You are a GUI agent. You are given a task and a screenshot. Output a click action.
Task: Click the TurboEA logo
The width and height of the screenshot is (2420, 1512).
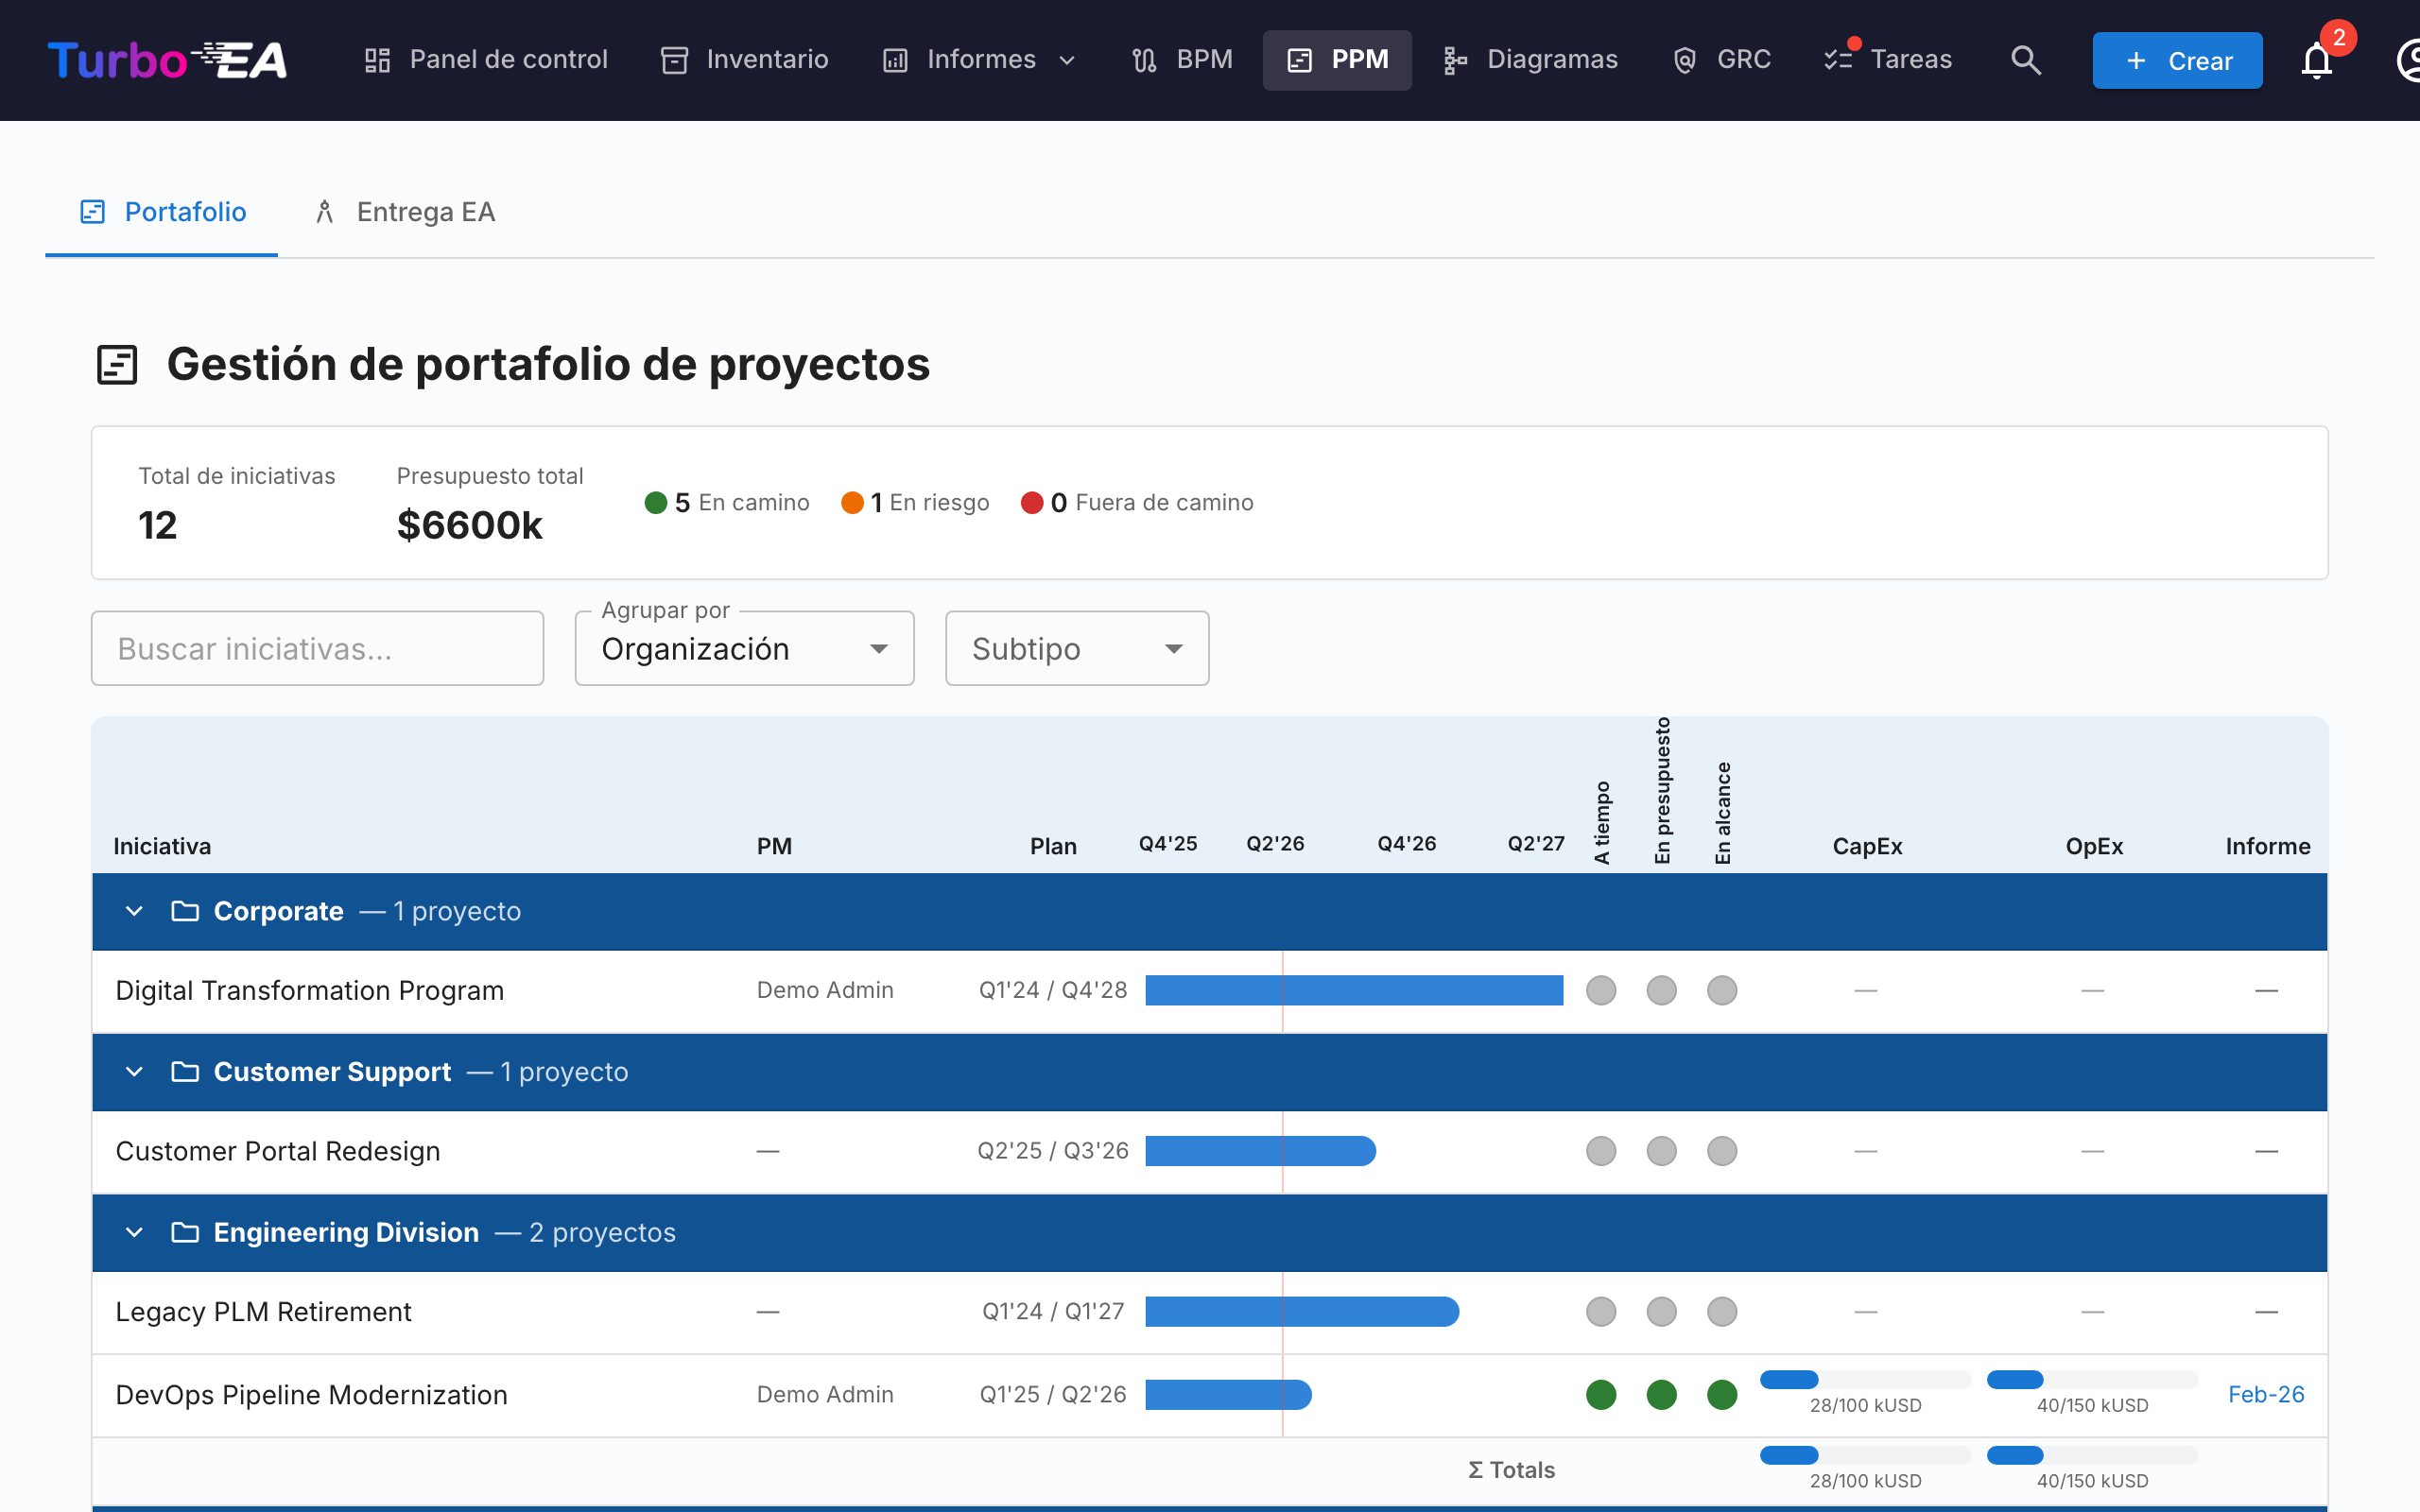click(x=167, y=60)
